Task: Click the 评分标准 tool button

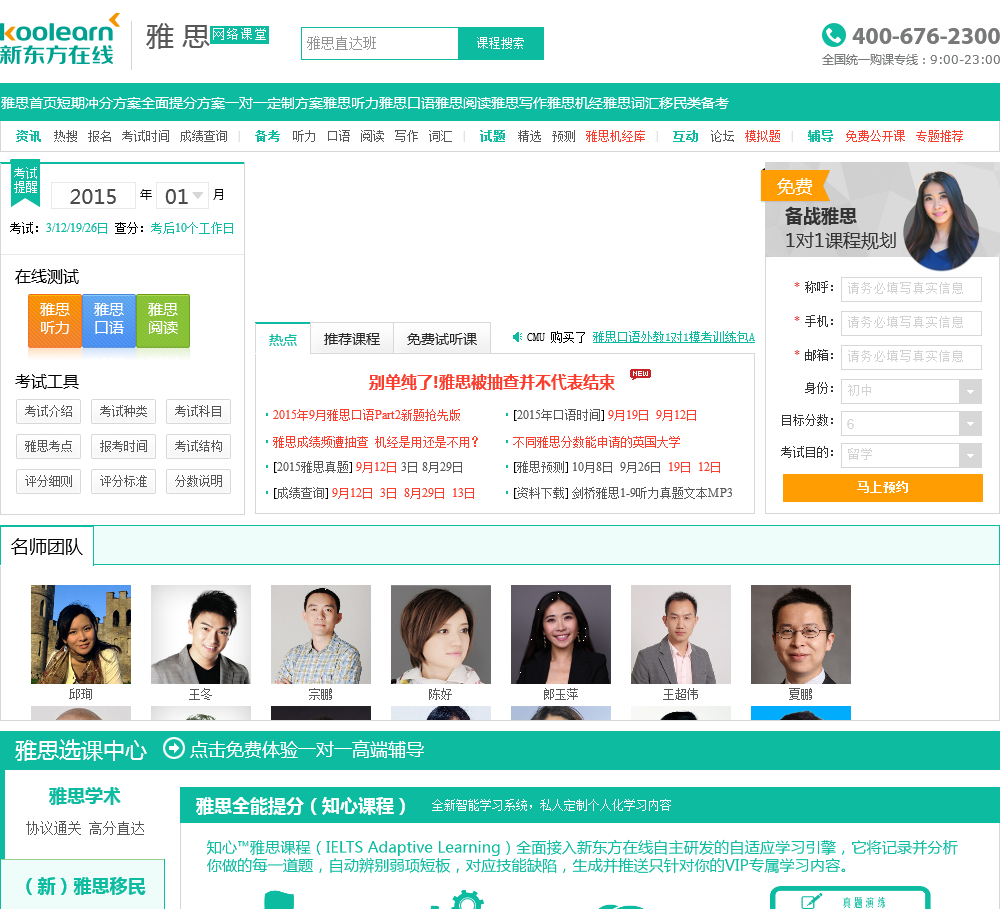Action: [123, 481]
